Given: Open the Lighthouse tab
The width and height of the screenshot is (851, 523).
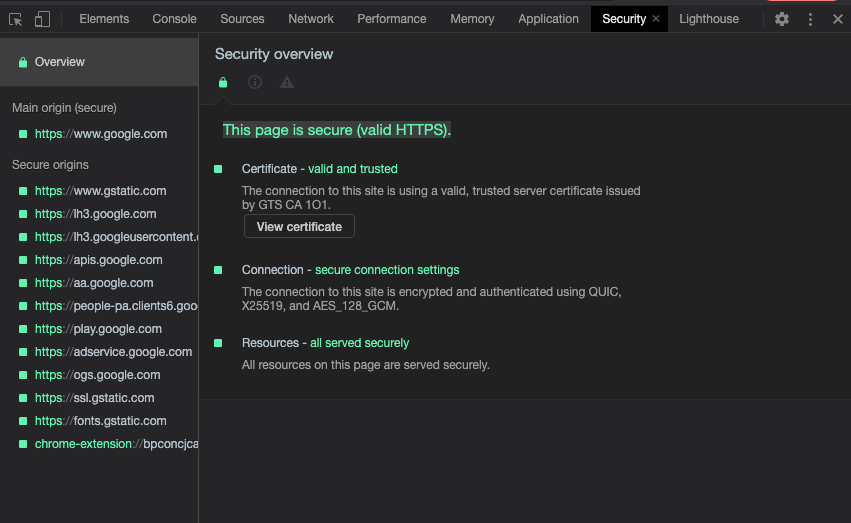Looking at the screenshot, I should point(709,19).
